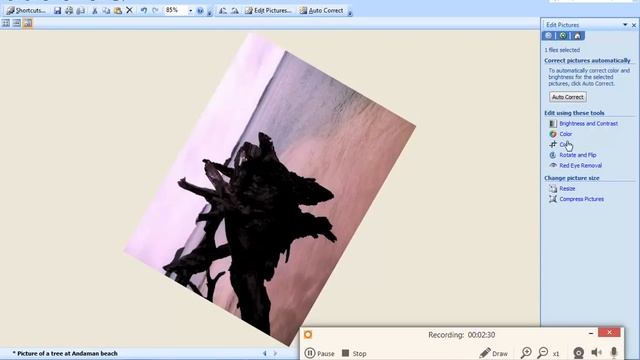Open Edit Pictures from toolbar
Image resolution: width=640 pixels, height=360 pixels.
[x=268, y=11]
